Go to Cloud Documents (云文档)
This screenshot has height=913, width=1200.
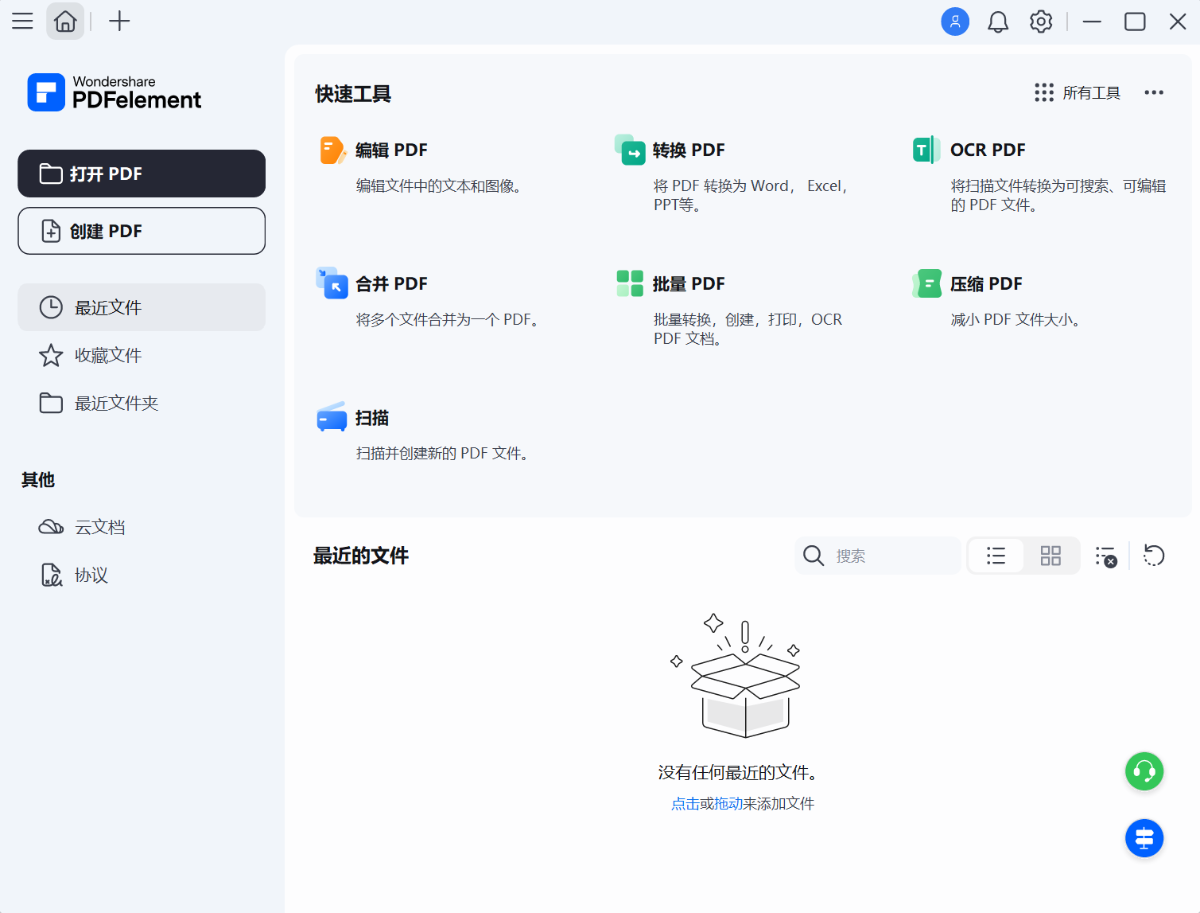(x=100, y=527)
